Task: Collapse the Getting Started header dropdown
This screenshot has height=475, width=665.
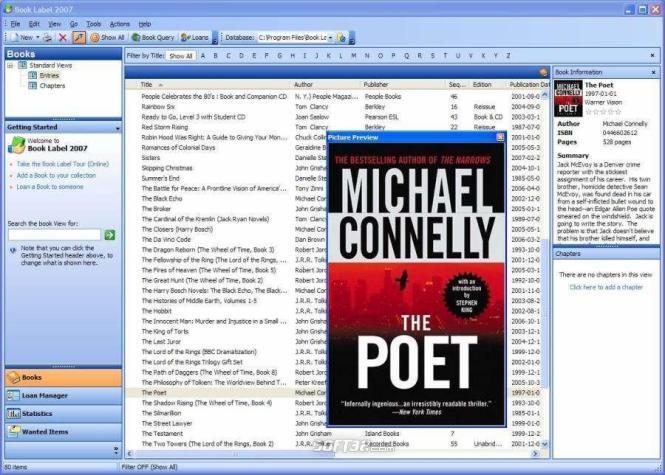Action: click(x=117, y=128)
